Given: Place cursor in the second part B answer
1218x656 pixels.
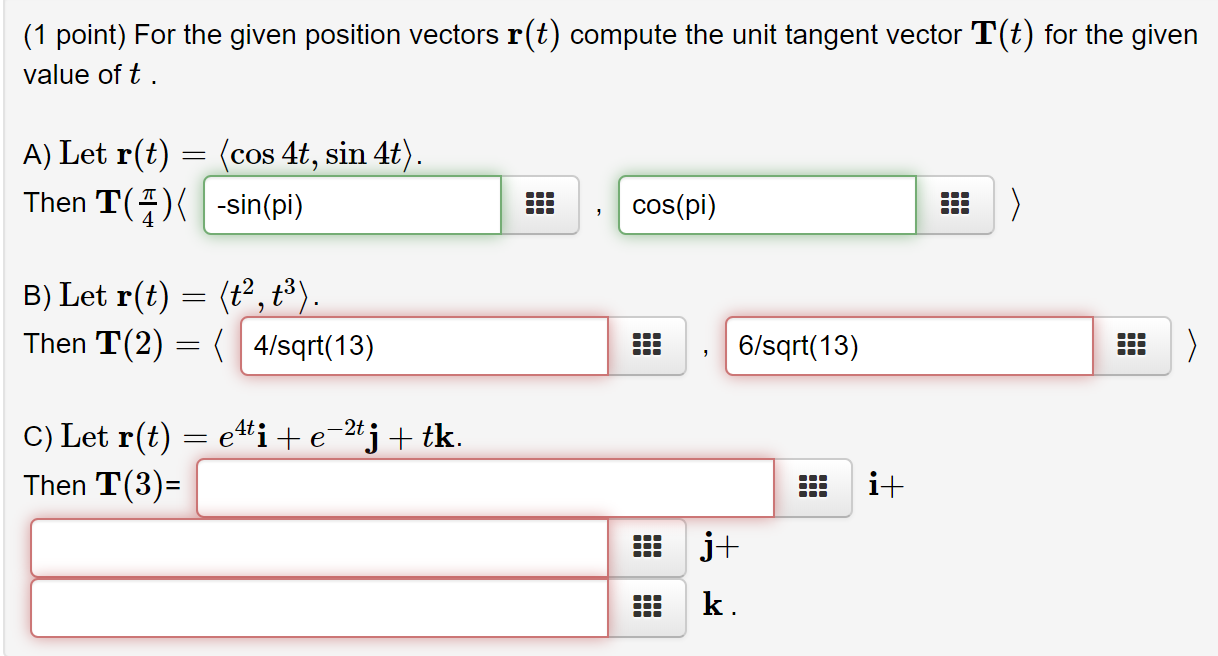Looking at the screenshot, I should [908, 346].
